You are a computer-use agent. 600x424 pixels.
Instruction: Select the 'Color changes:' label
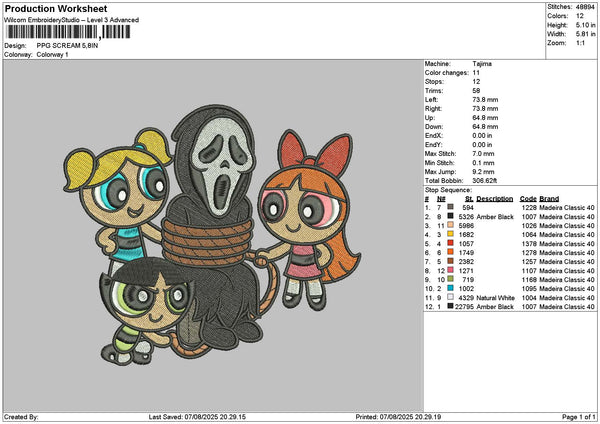coord(447,73)
